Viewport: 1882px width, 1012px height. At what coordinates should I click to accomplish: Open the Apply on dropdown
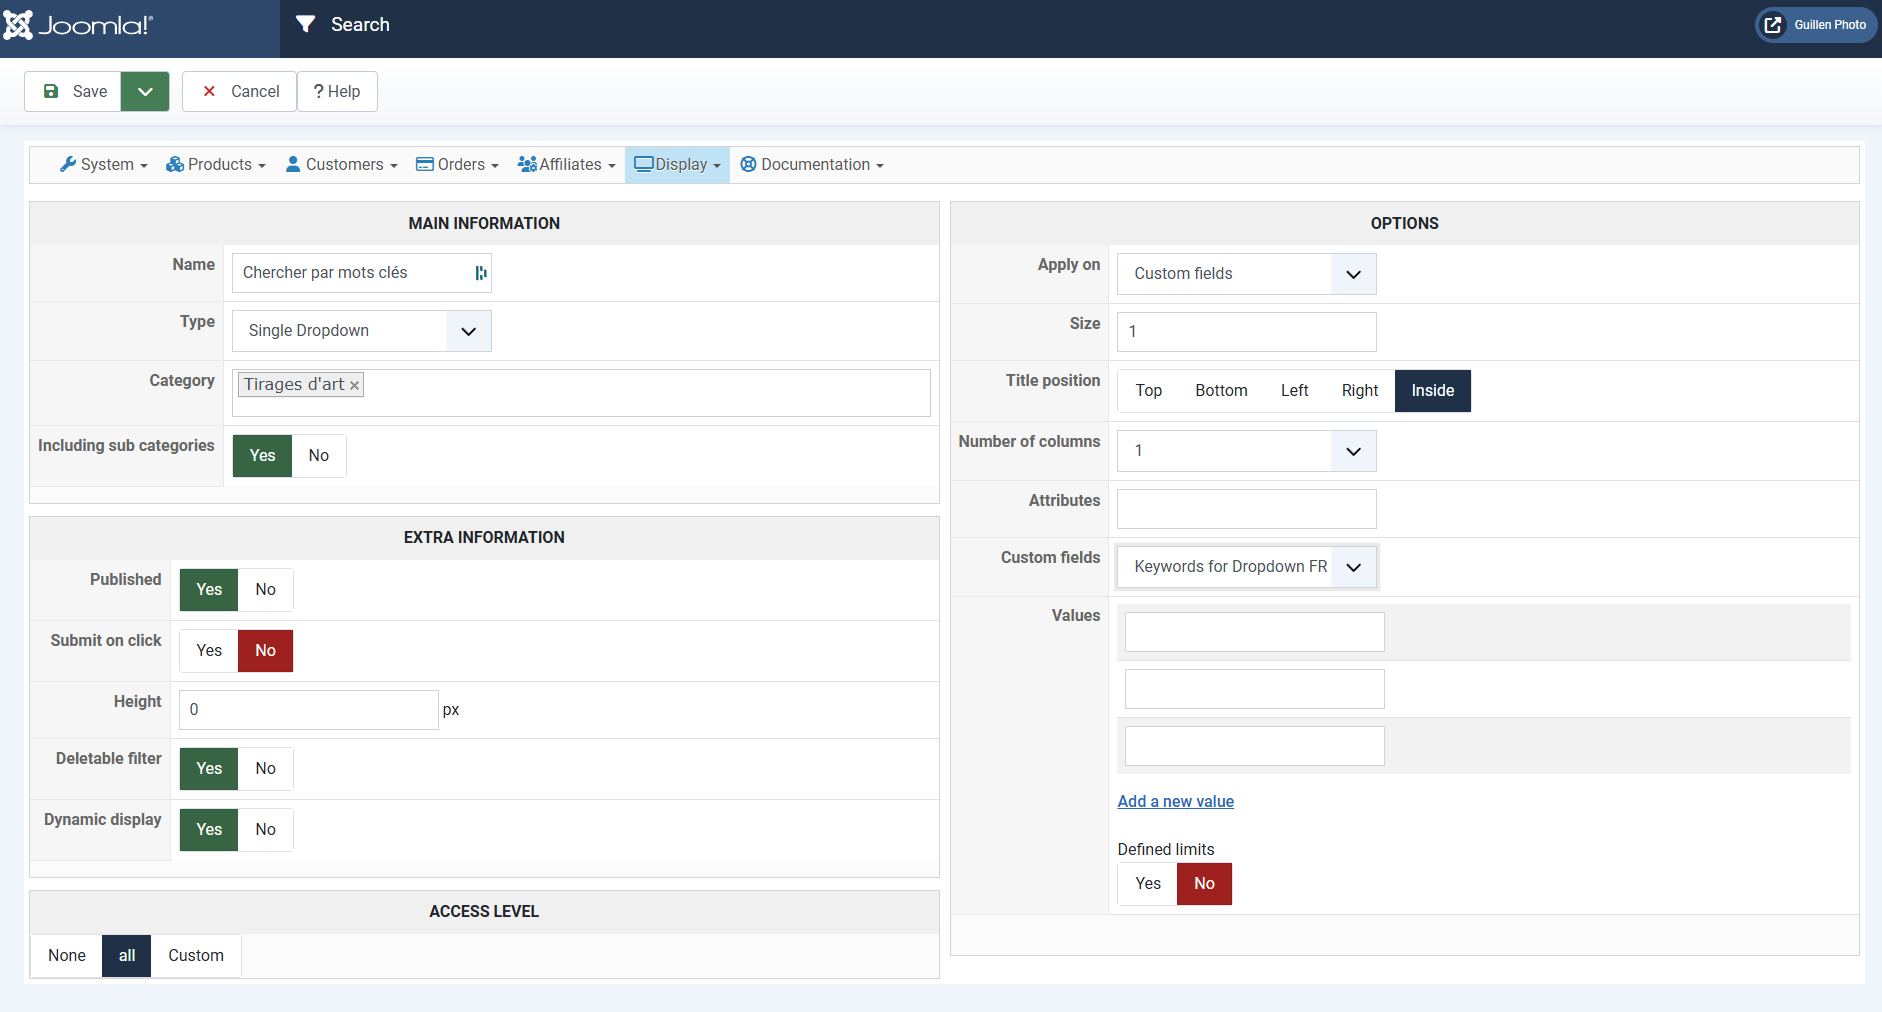click(x=1247, y=274)
